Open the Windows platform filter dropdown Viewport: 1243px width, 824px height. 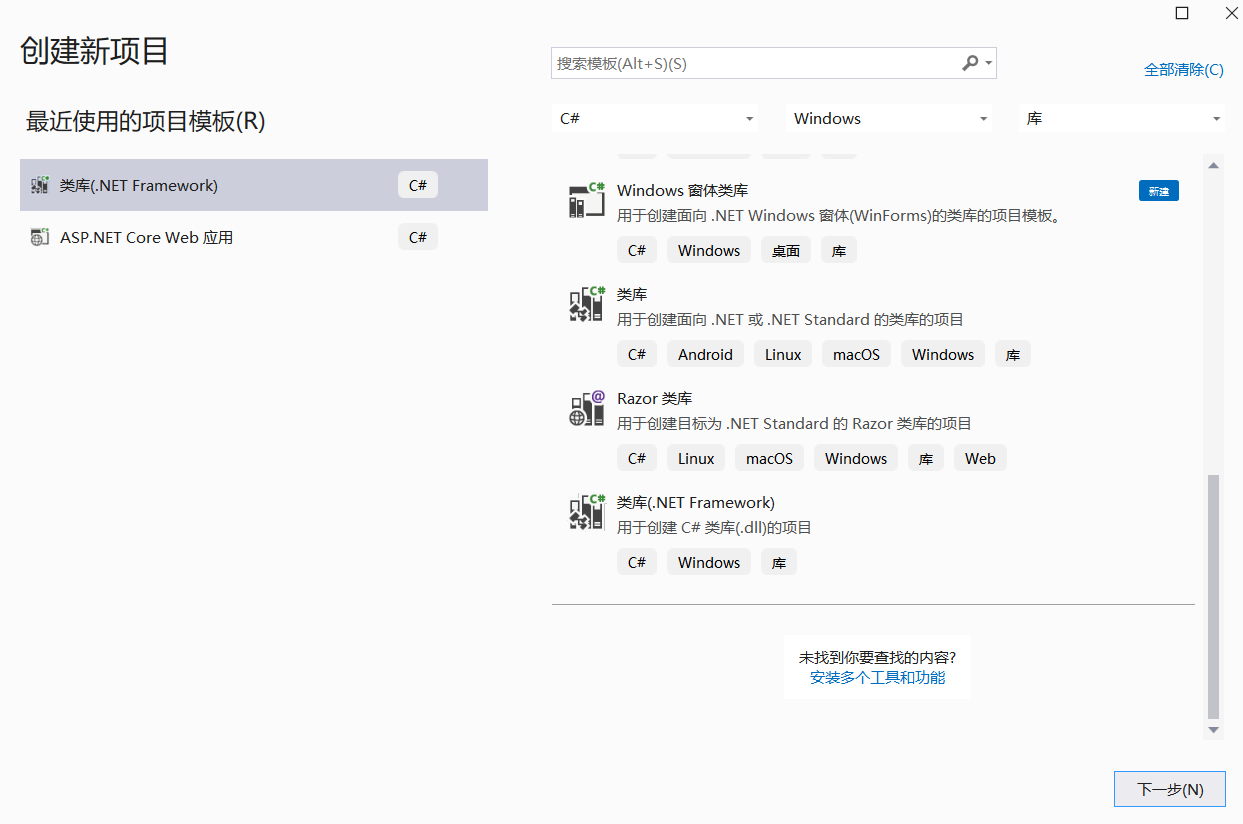(888, 118)
